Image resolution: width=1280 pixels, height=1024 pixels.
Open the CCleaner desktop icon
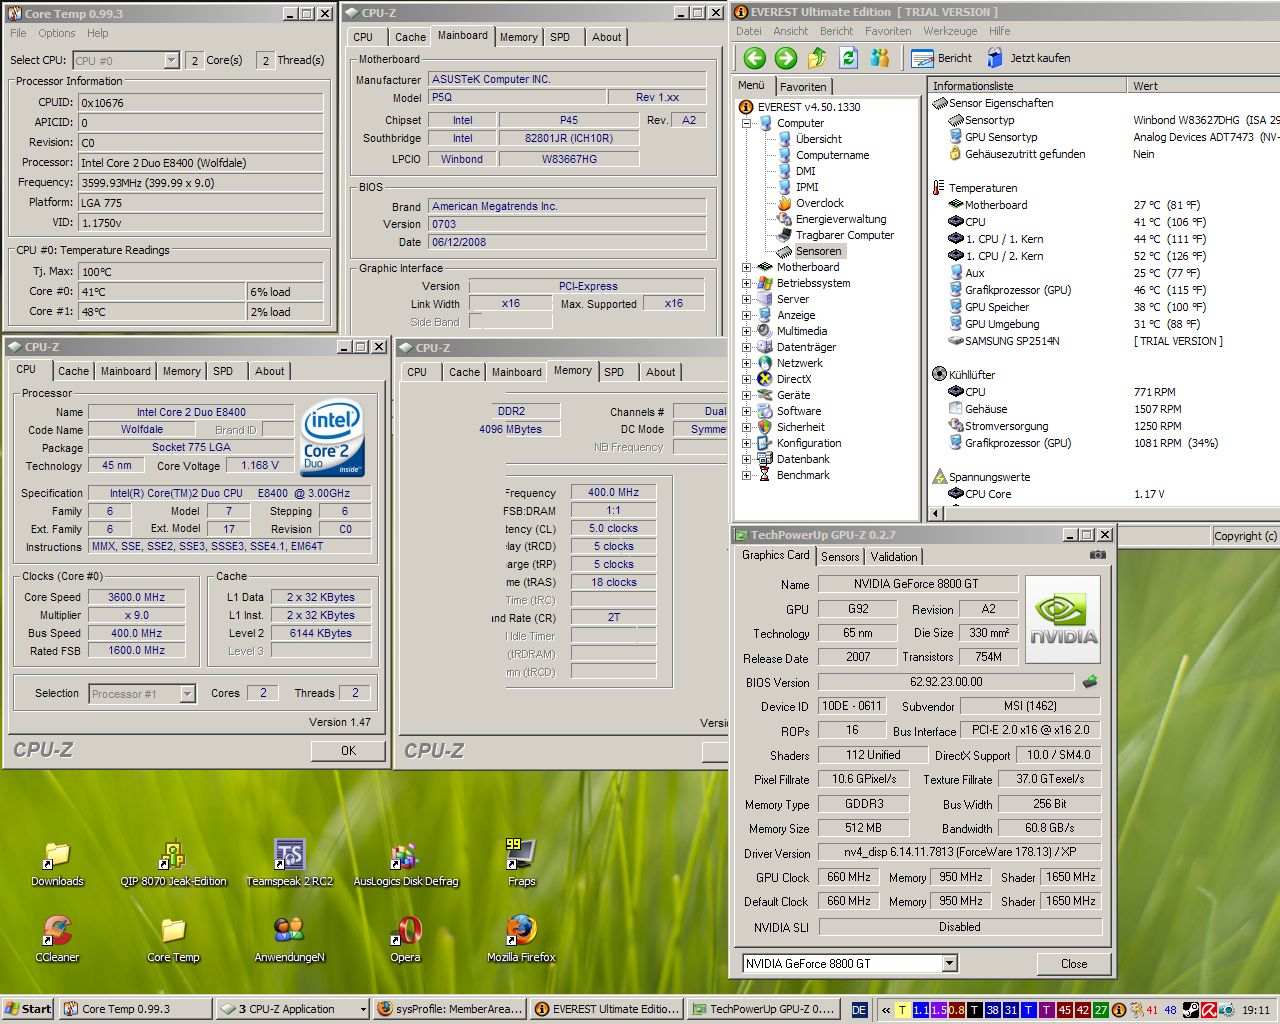point(57,940)
